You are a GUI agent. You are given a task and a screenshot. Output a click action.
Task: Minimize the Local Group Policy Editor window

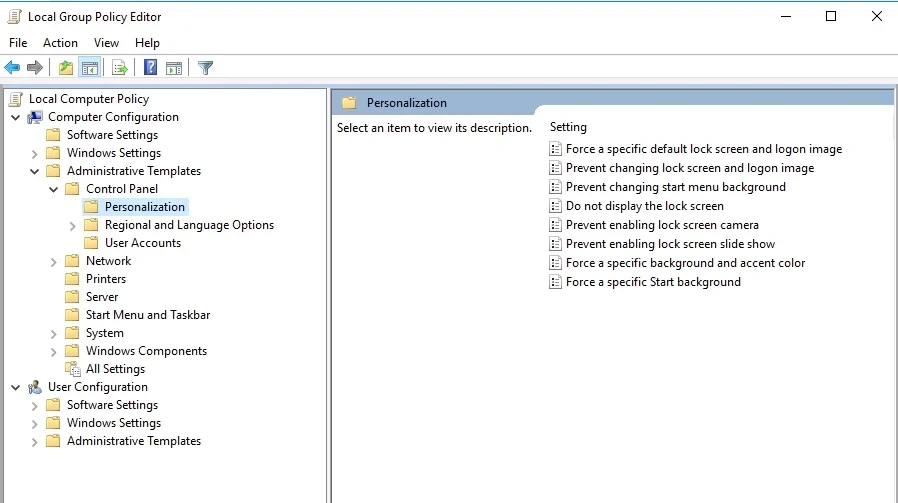(x=786, y=16)
